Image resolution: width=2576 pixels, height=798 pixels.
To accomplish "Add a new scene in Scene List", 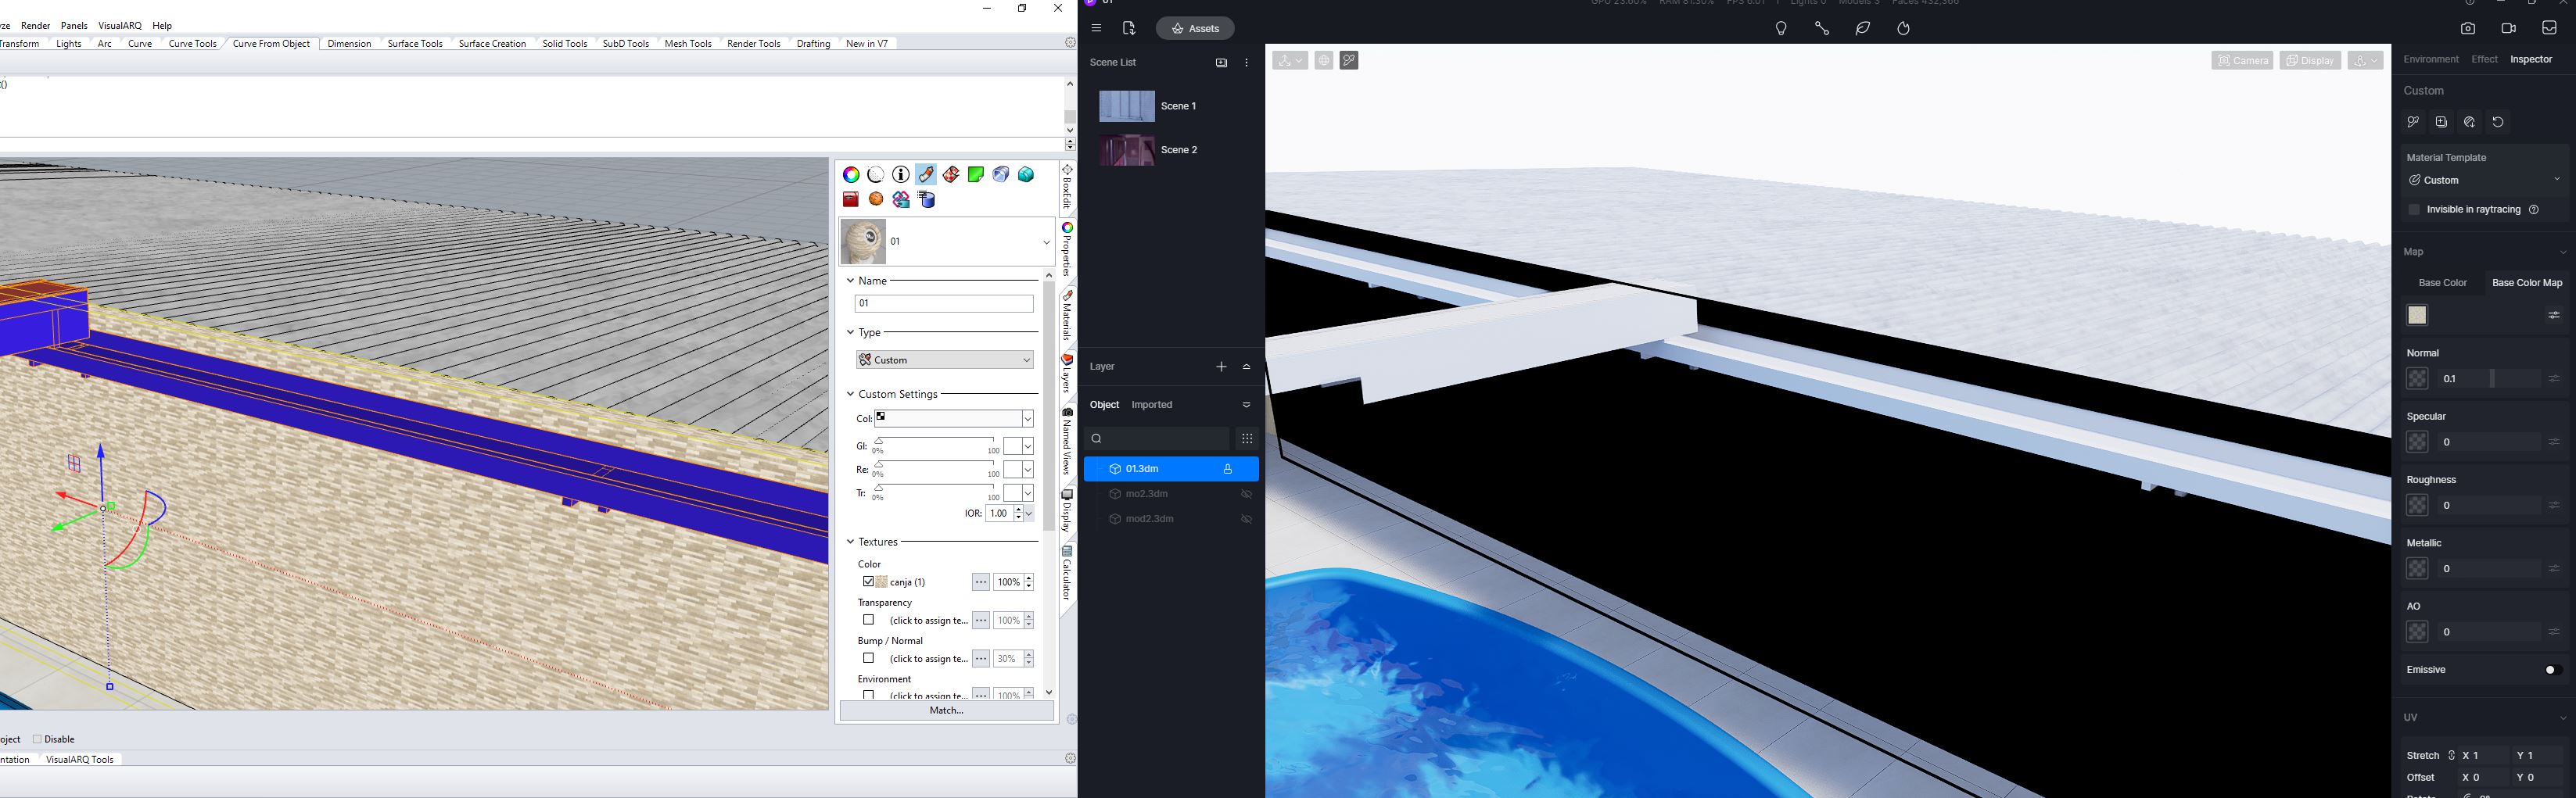I will point(1221,63).
